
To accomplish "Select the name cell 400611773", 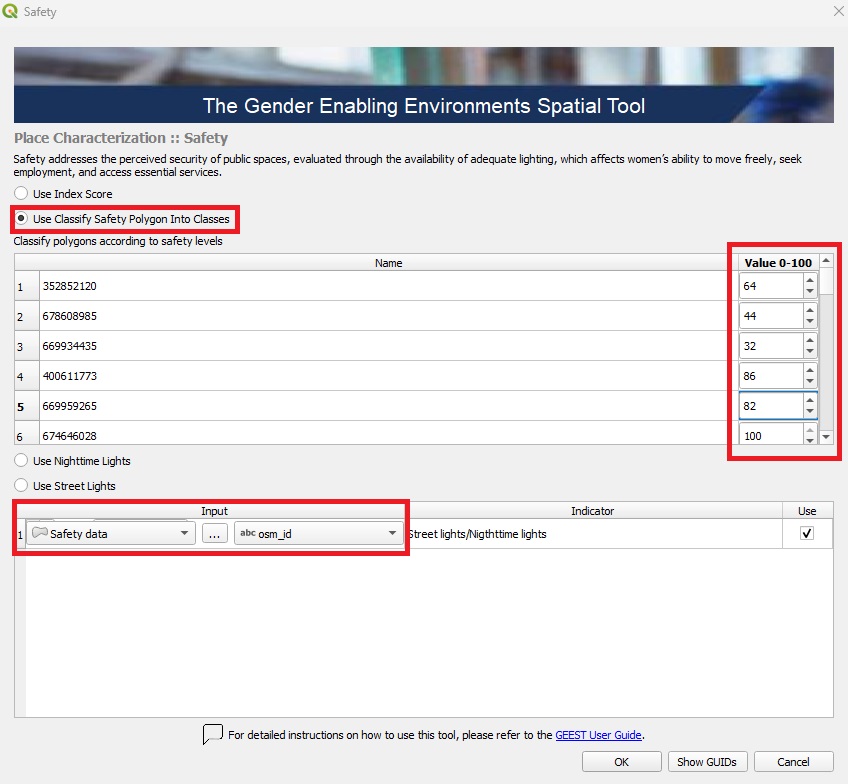I will tap(389, 376).
